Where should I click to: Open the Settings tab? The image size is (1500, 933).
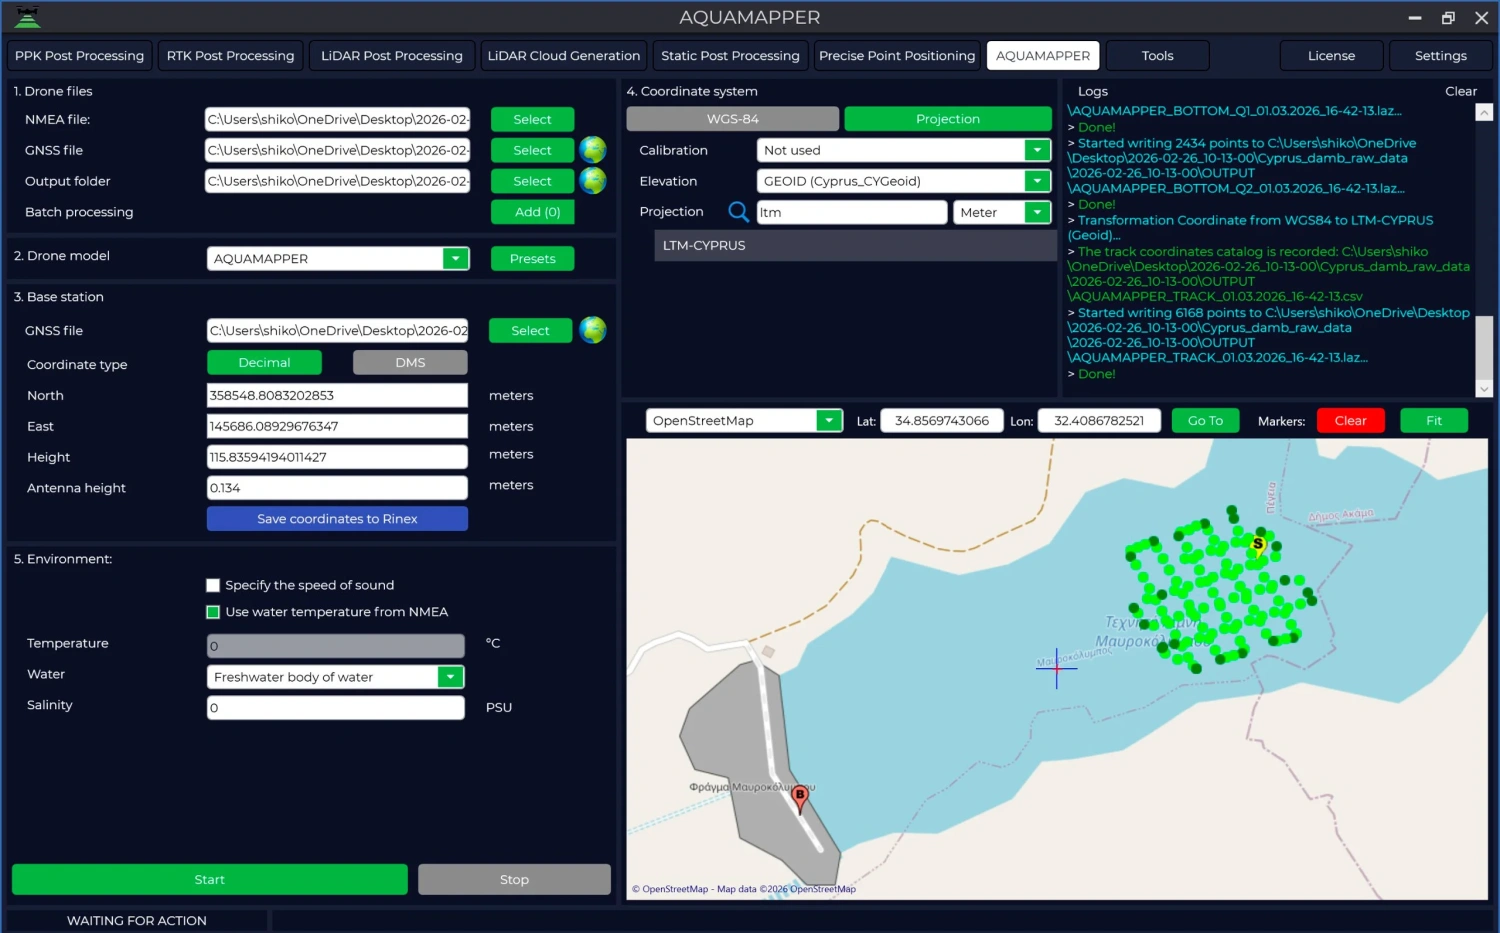[1441, 56]
